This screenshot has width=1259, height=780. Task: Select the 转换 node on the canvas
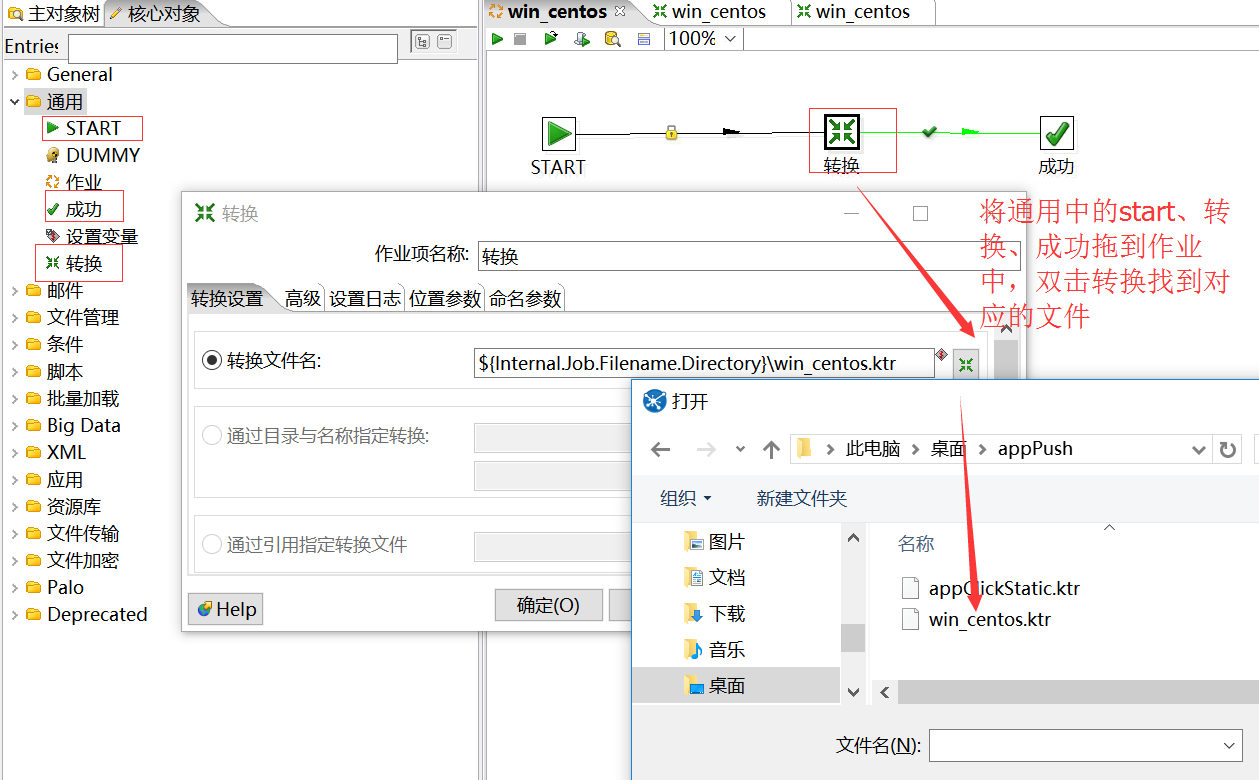click(x=842, y=132)
